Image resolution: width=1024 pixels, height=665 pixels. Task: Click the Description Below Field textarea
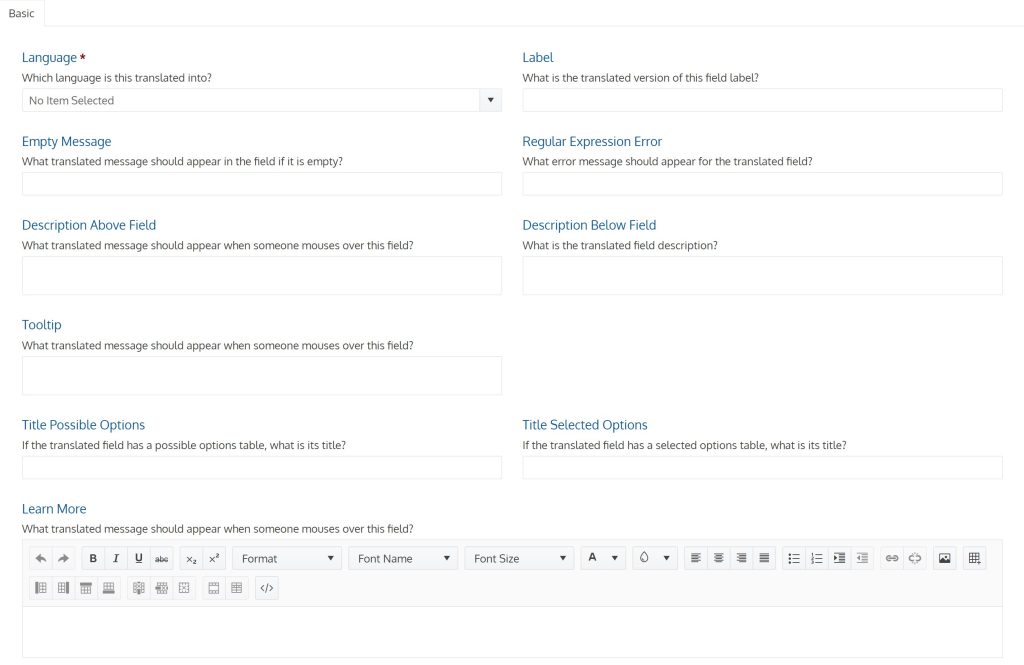click(x=762, y=275)
